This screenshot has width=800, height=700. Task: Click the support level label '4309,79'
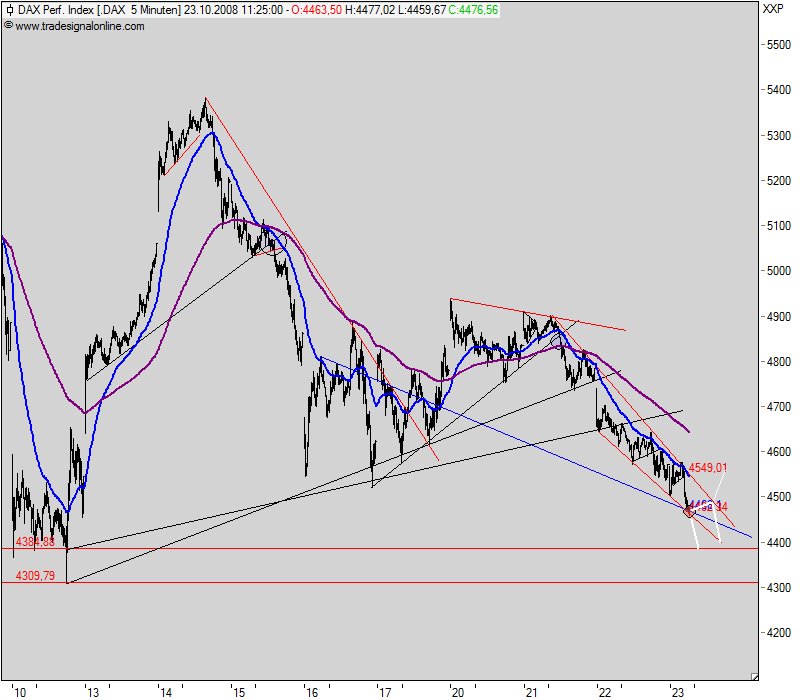[x=35, y=576]
